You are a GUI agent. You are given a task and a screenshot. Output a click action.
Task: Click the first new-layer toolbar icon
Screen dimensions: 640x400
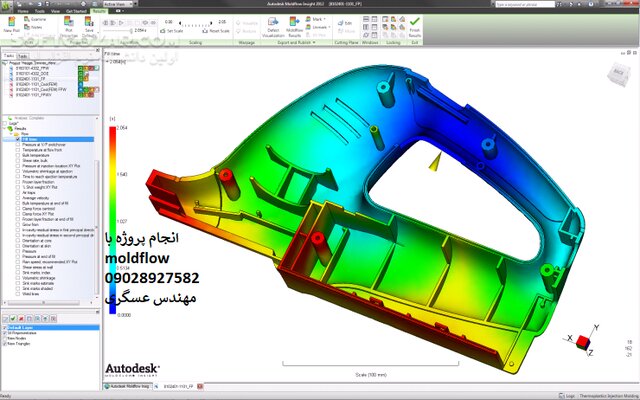[x=6, y=318]
